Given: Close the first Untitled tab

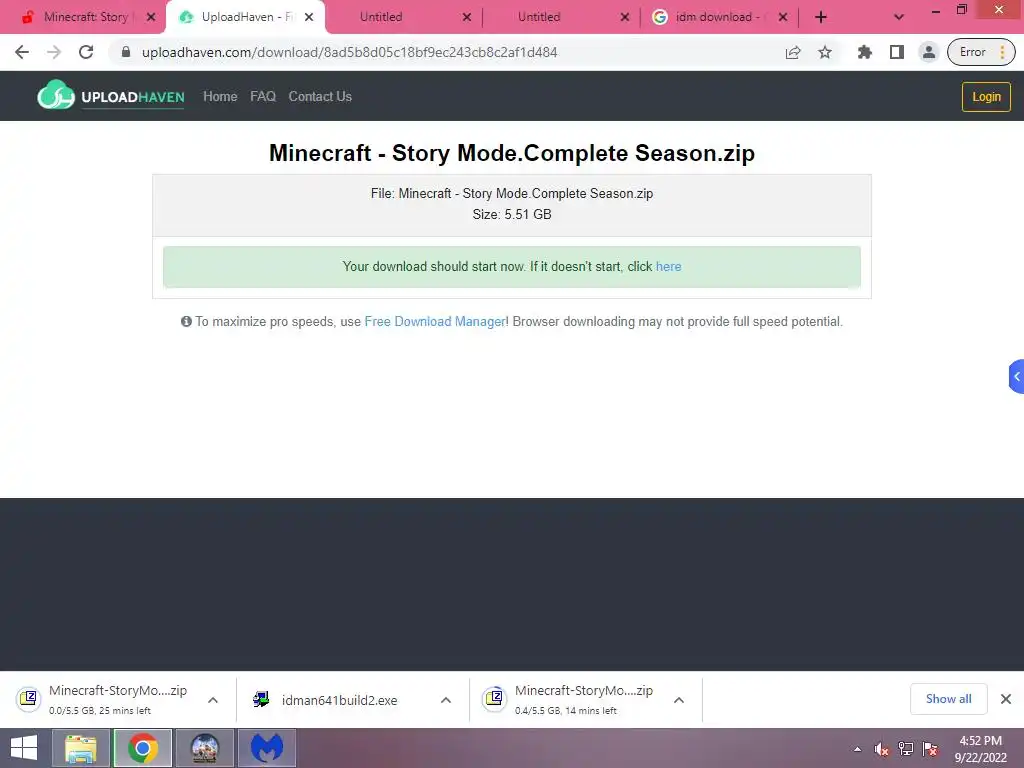Looking at the screenshot, I should [467, 18].
